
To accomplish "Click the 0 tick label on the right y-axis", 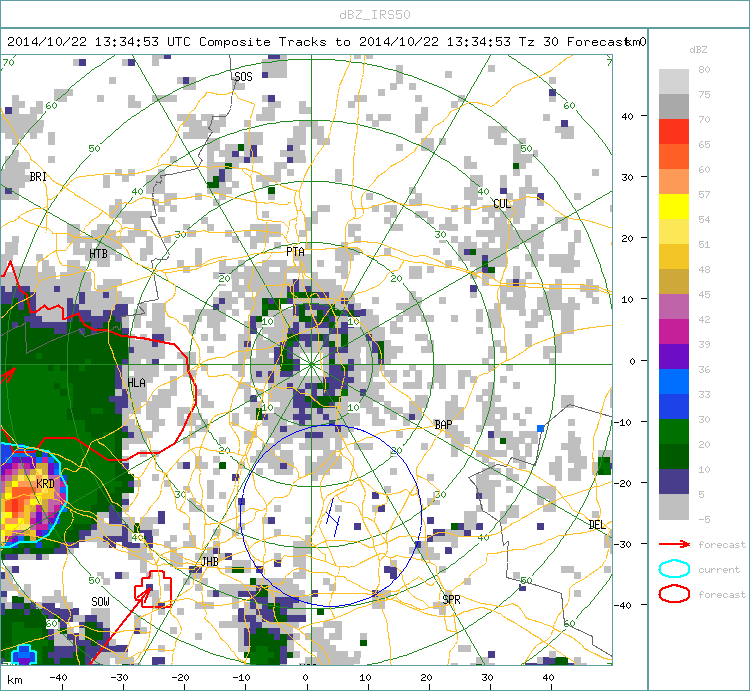I will (x=632, y=361).
